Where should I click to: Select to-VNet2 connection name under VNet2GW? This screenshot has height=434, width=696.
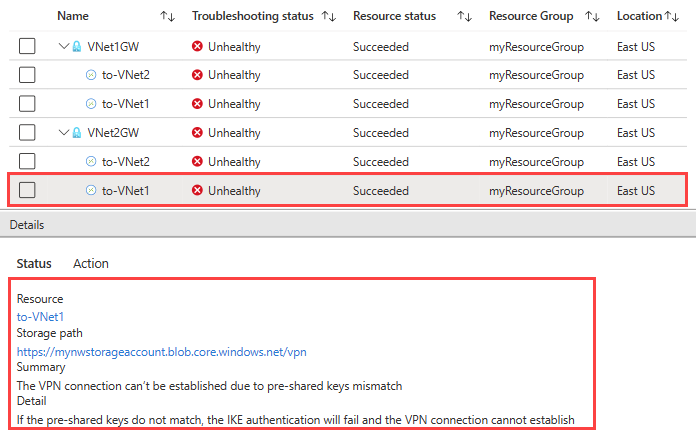point(126,162)
